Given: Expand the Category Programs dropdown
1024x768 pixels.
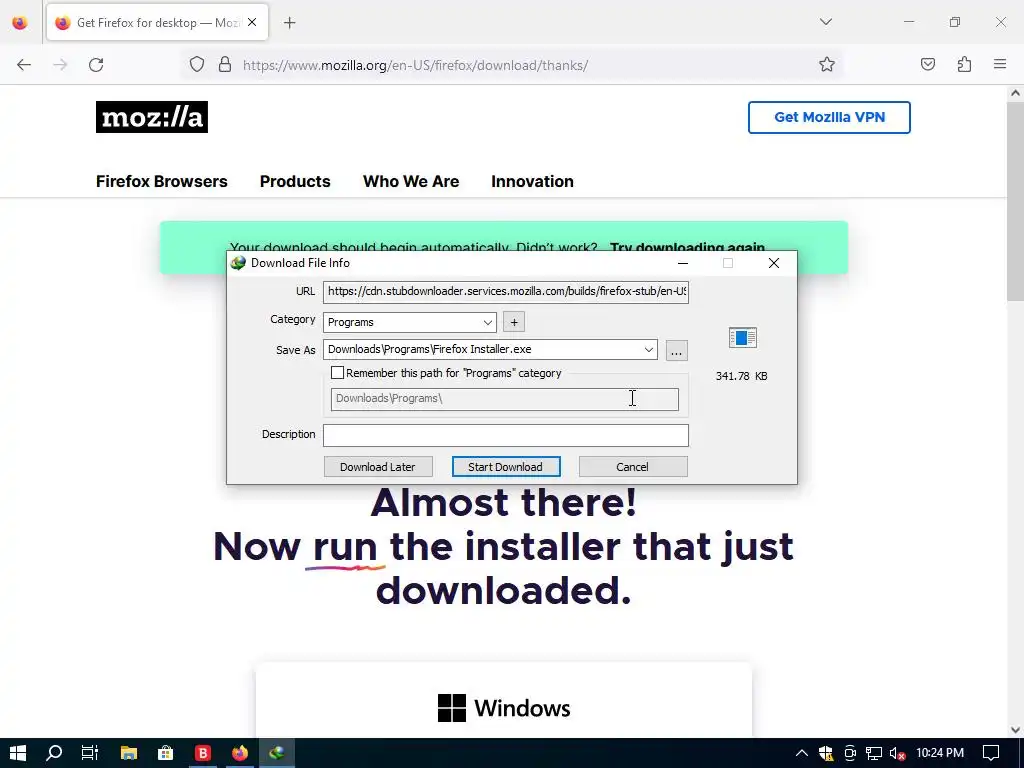Looking at the screenshot, I should tap(487, 323).
